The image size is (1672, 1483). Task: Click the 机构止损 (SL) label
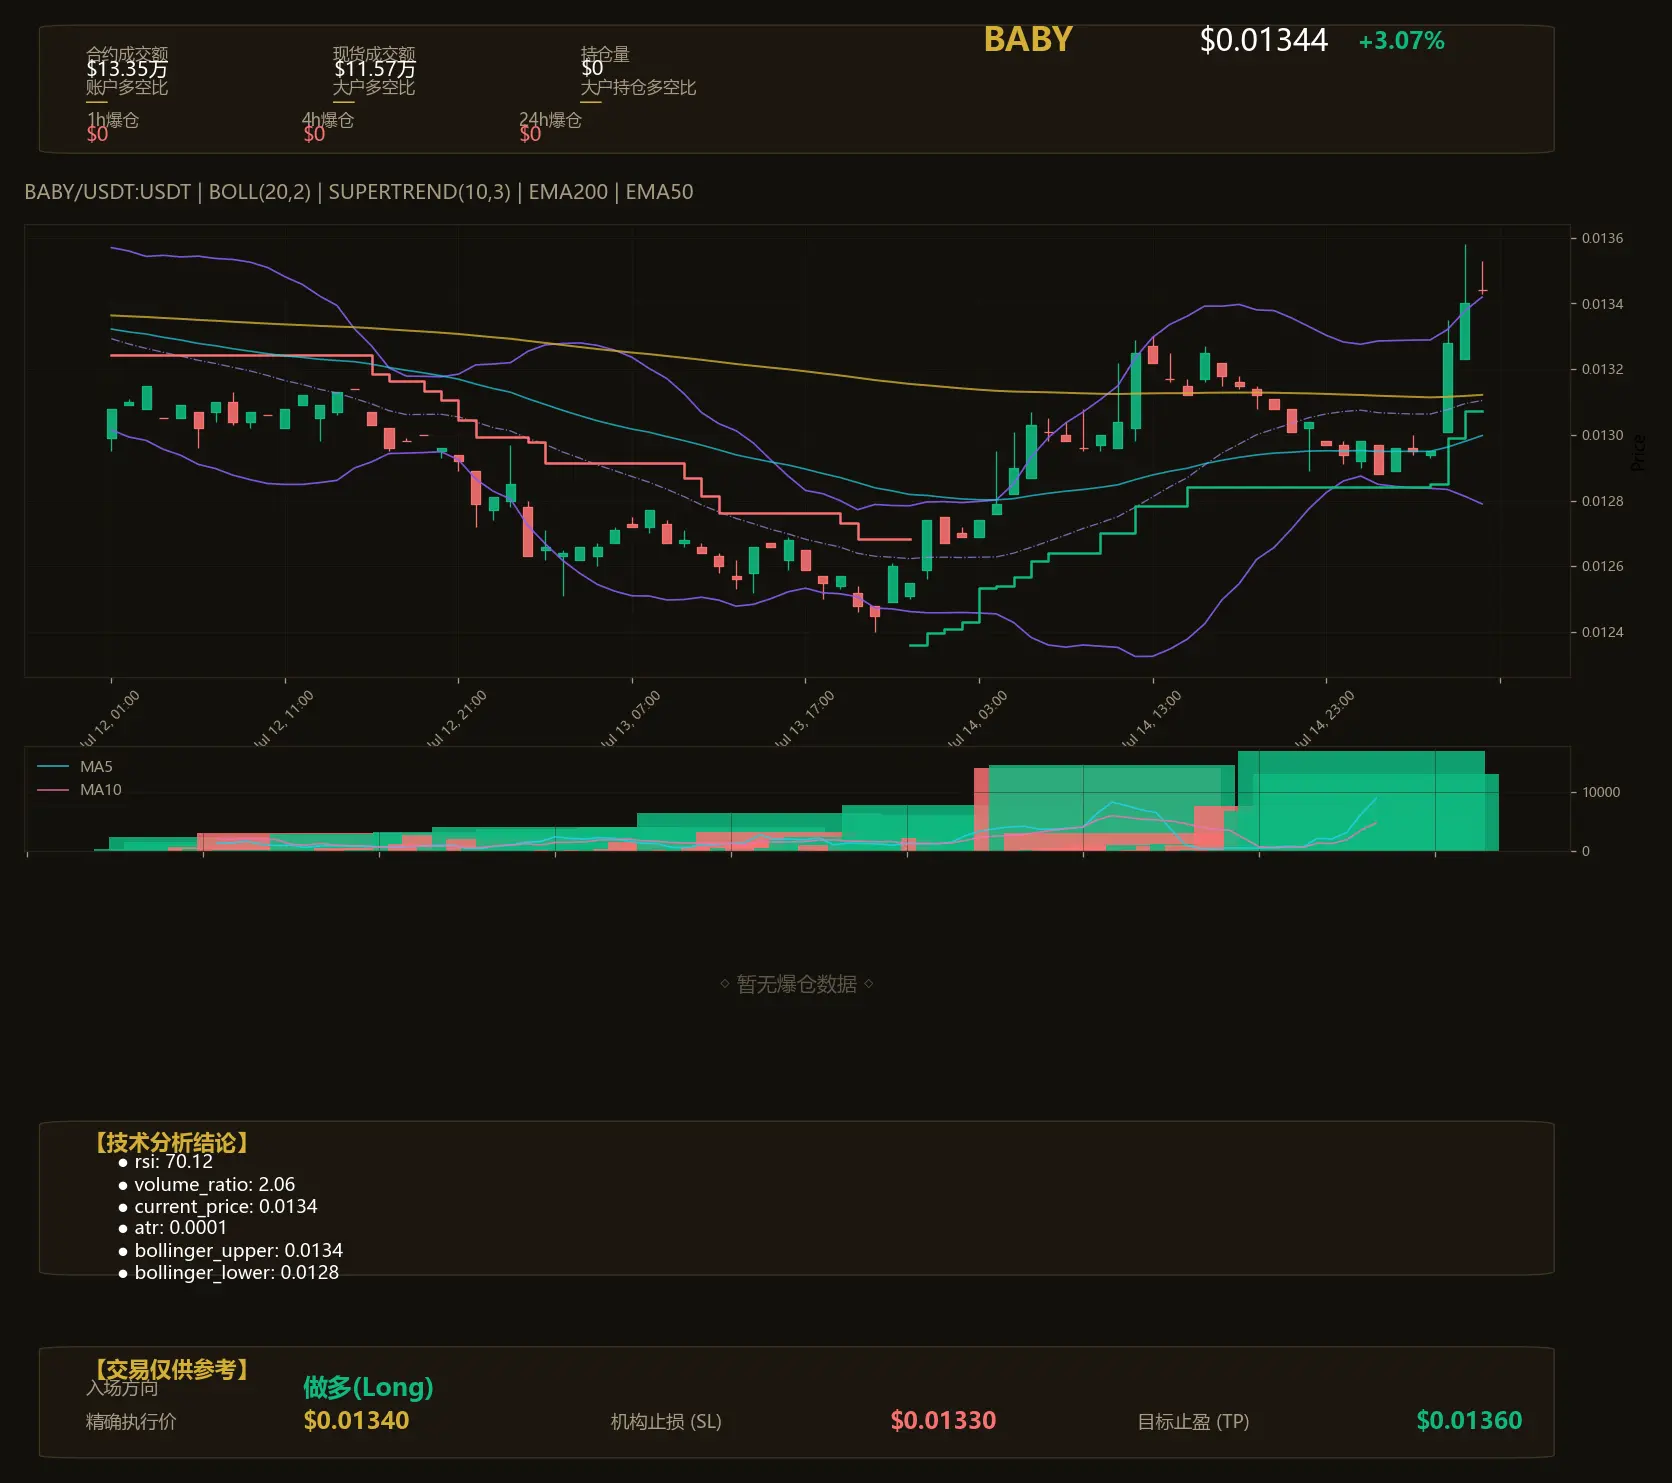click(x=666, y=1421)
